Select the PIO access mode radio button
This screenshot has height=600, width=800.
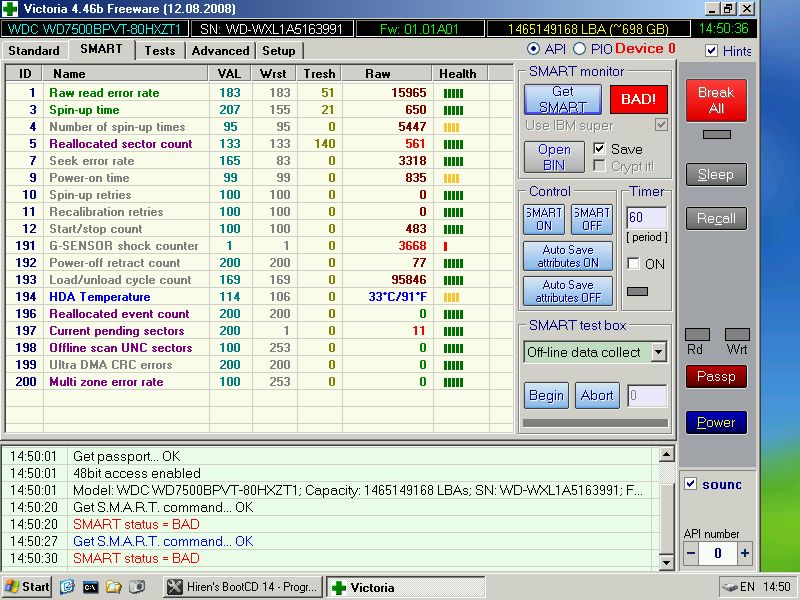coord(579,49)
